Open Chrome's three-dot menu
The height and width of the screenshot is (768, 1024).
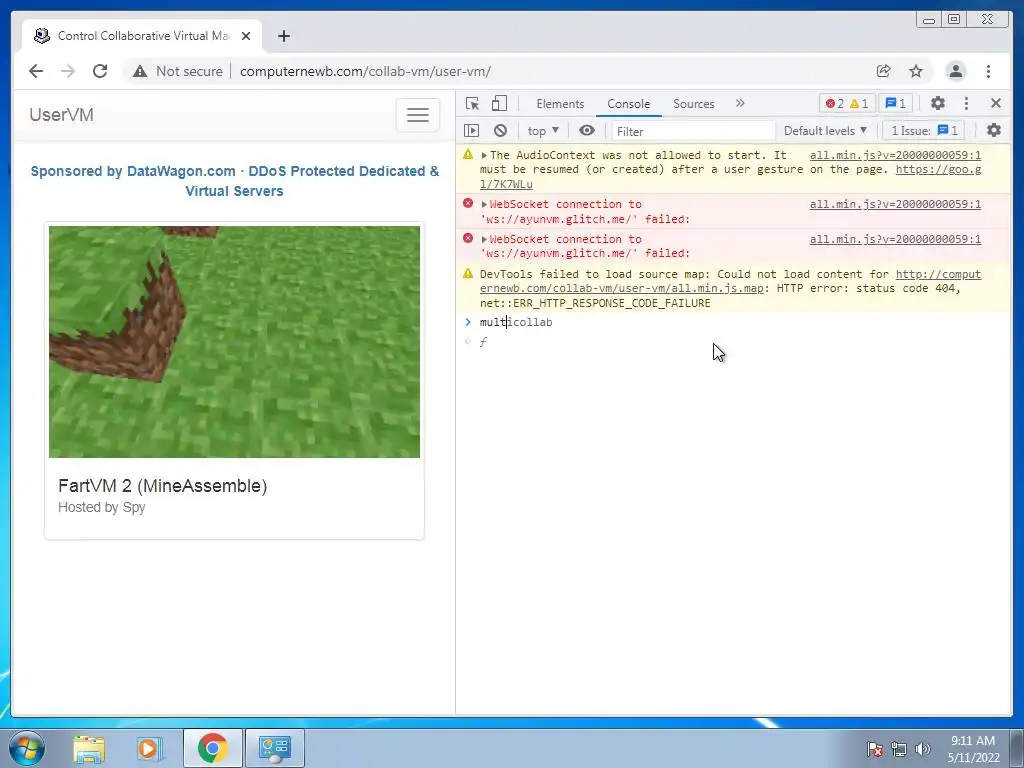(988, 71)
